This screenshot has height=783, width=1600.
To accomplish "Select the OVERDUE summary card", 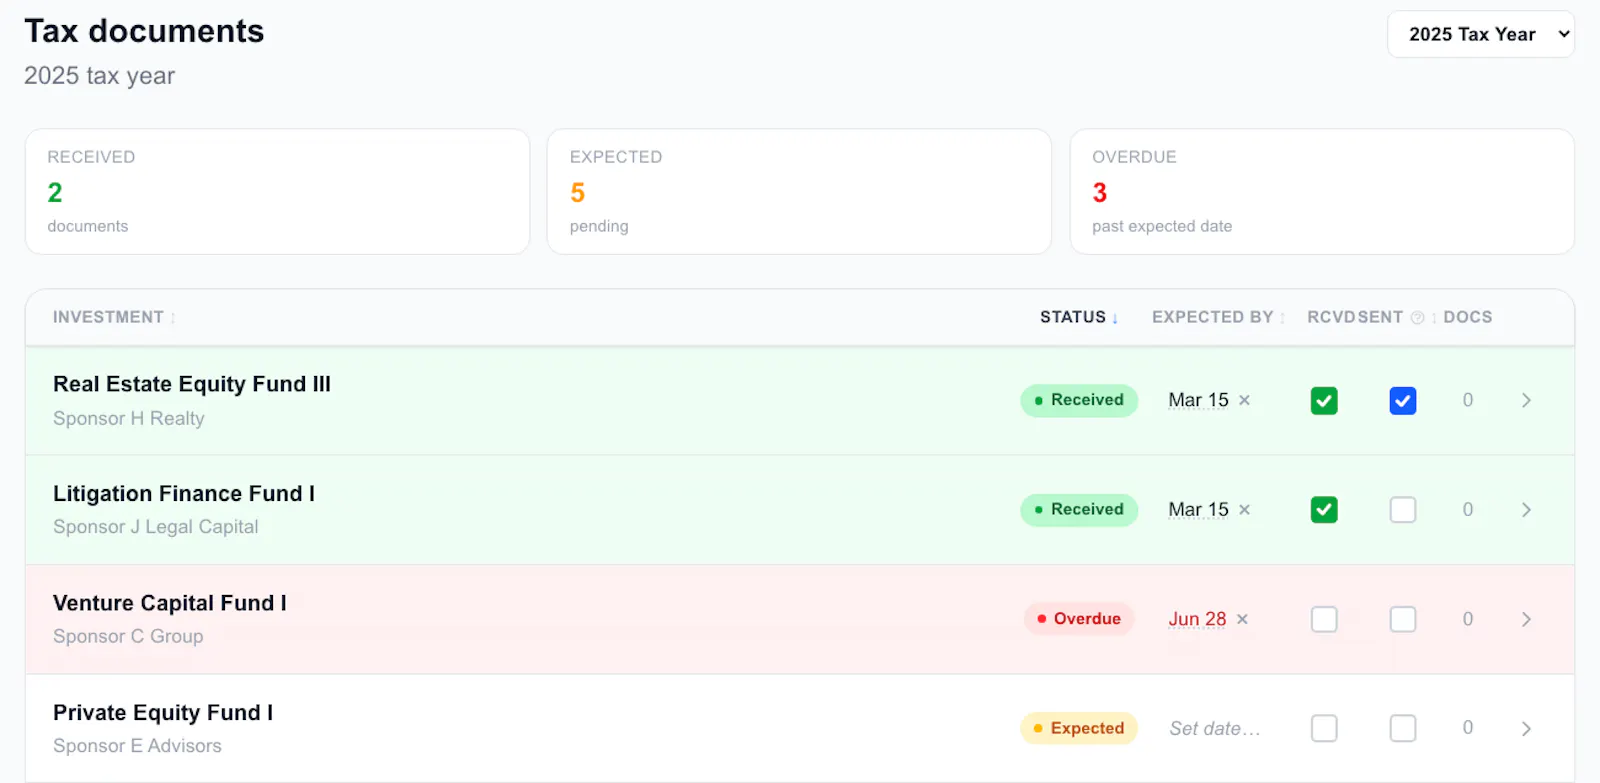I will (x=1322, y=191).
